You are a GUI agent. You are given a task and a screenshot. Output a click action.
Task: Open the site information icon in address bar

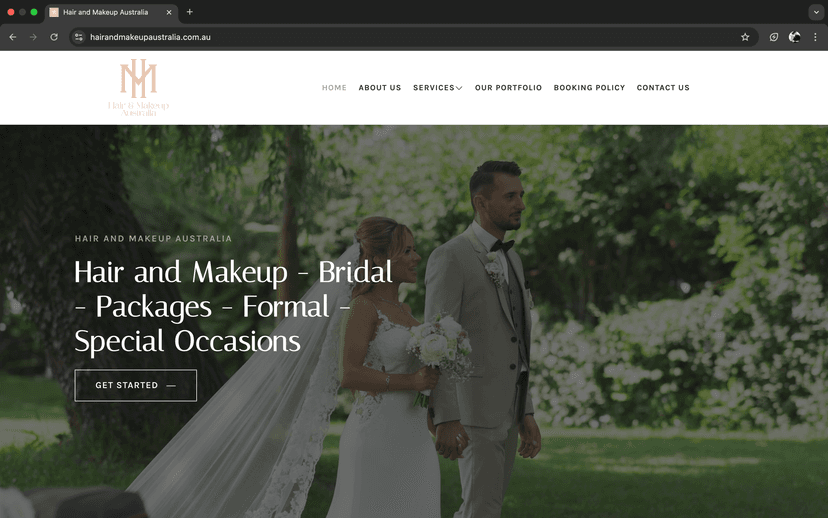(79, 37)
